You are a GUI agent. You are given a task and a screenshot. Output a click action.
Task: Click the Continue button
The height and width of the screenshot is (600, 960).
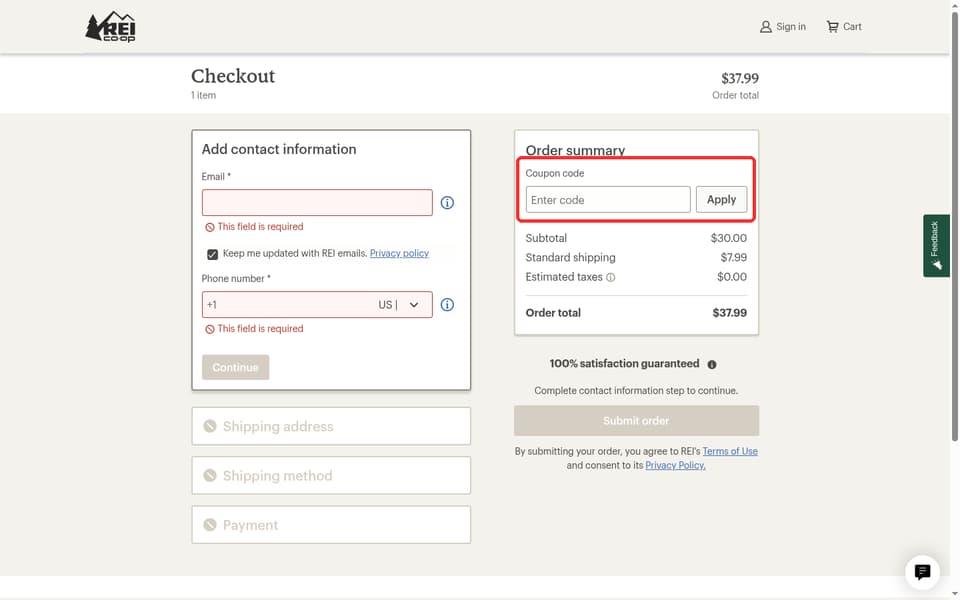[236, 367]
